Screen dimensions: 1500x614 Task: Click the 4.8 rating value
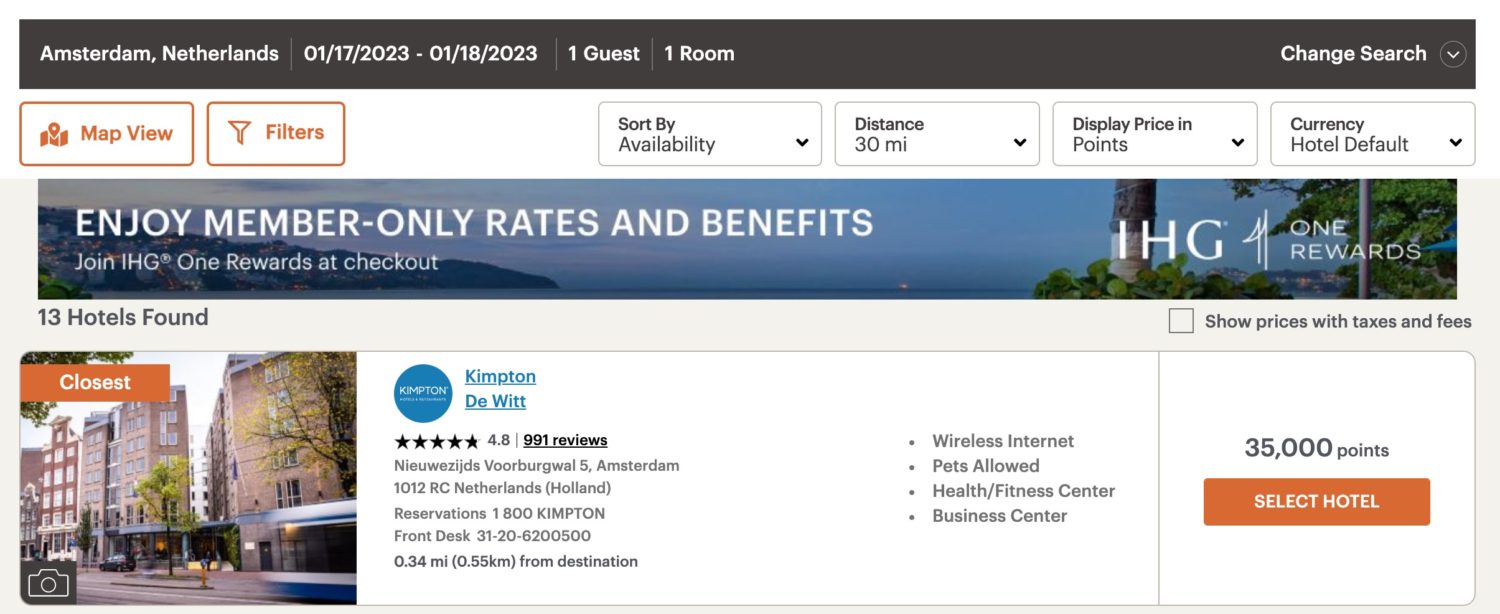point(501,440)
